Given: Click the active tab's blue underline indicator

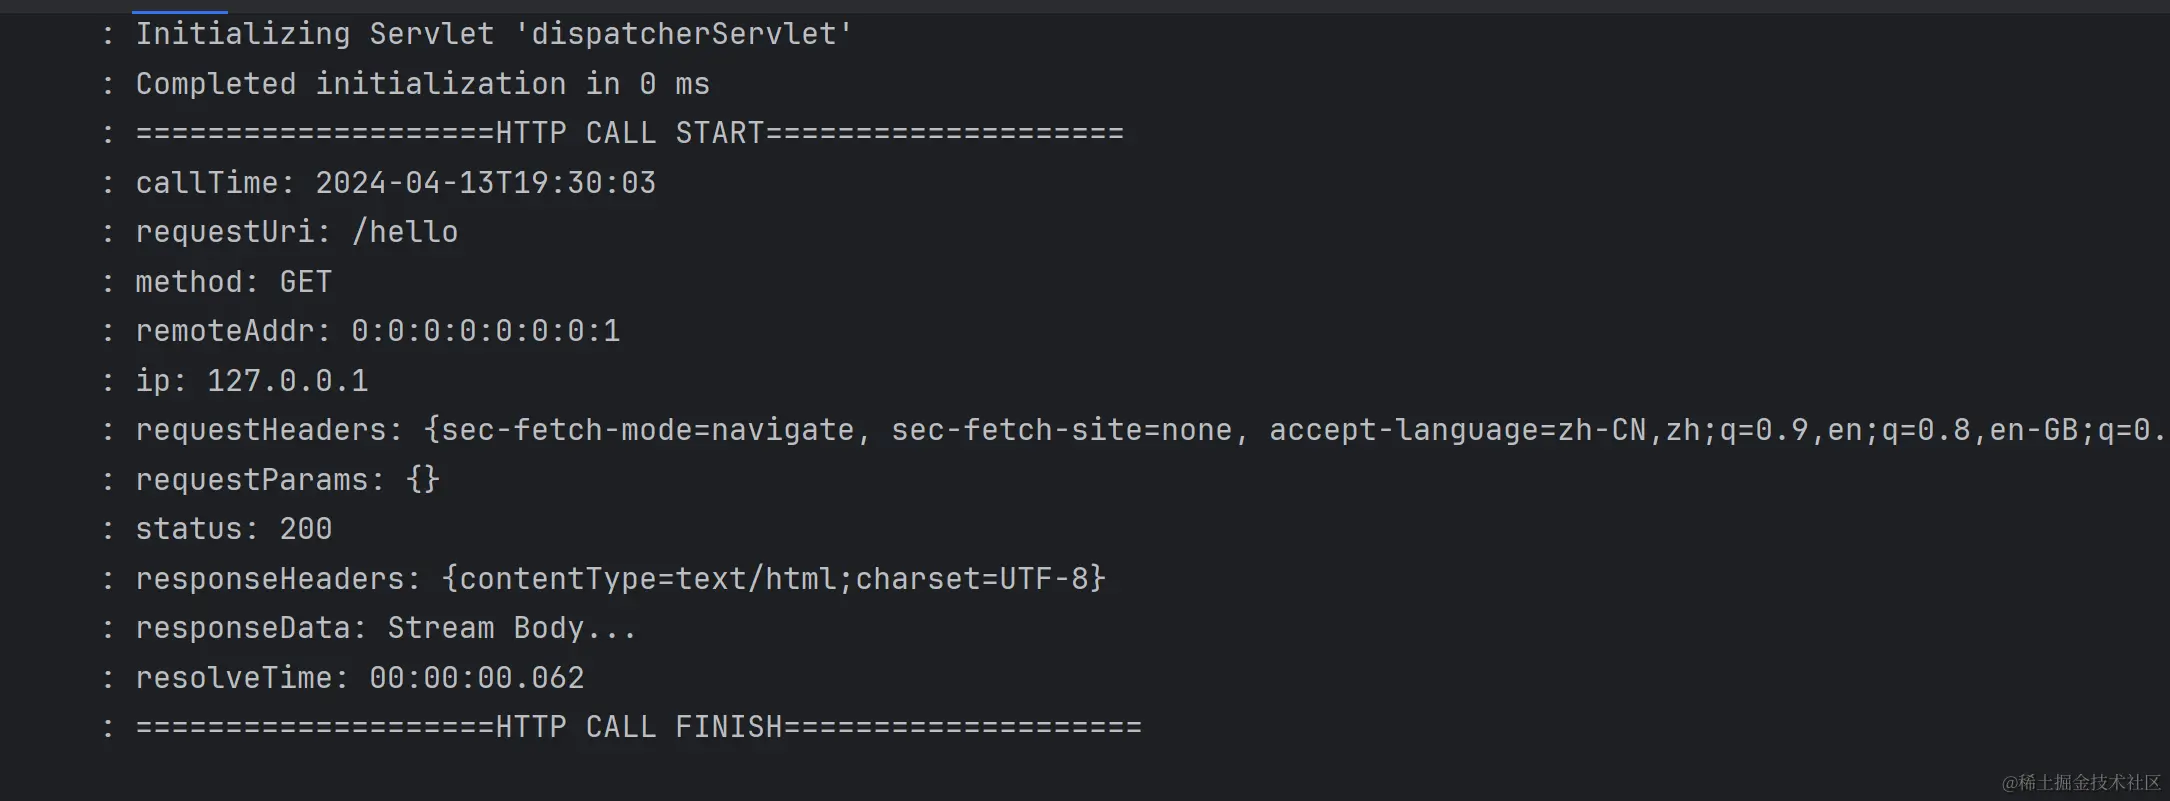Looking at the screenshot, I should coord(180,12).
